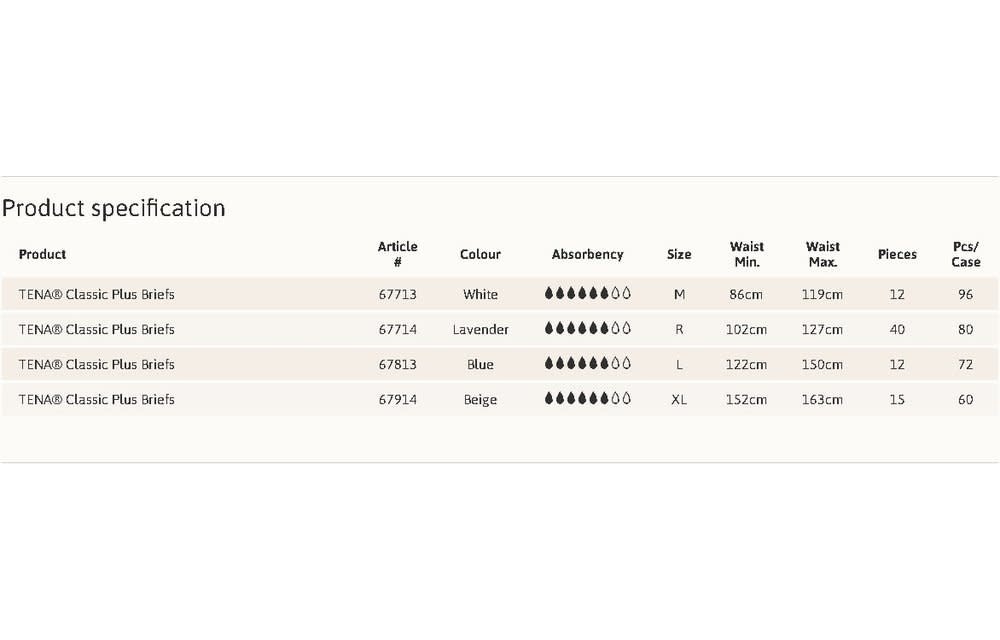Select article number 67713
Screen dimensions: 1000x640
397,294
